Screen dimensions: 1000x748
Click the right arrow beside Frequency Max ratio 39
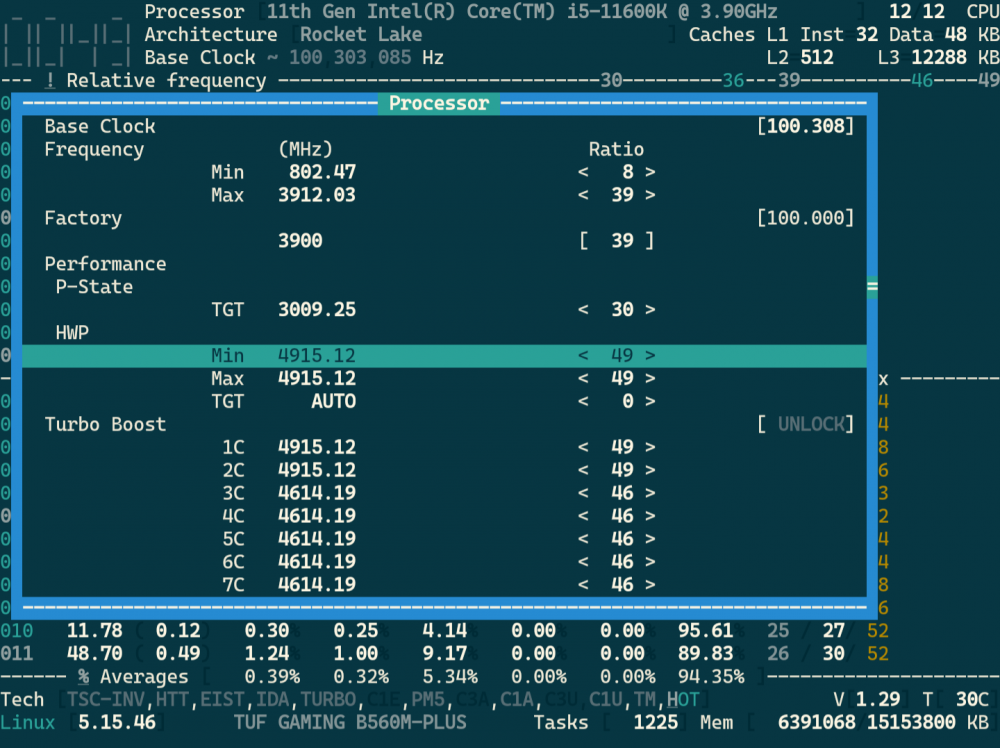coord(650,195)
